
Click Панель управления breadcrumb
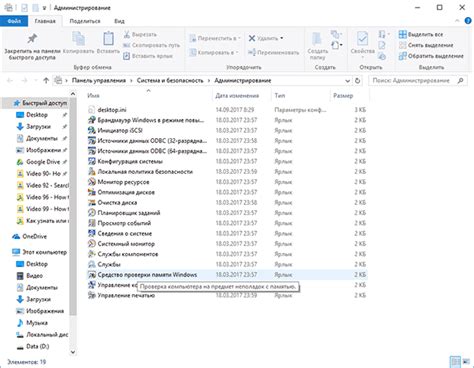click(x=99, y=80)
